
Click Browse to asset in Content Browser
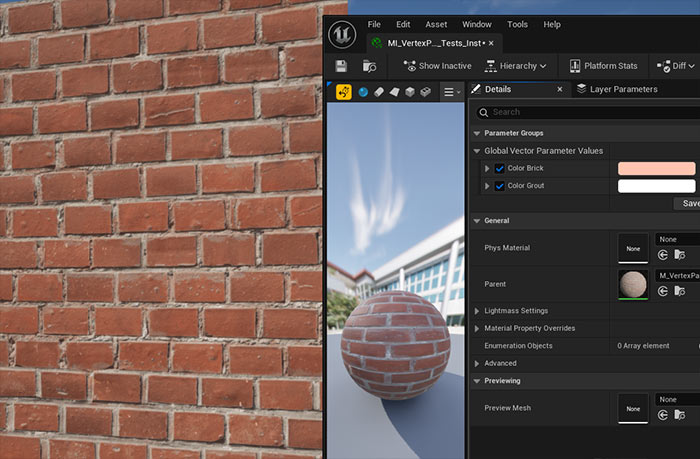[x=369, y=66]
